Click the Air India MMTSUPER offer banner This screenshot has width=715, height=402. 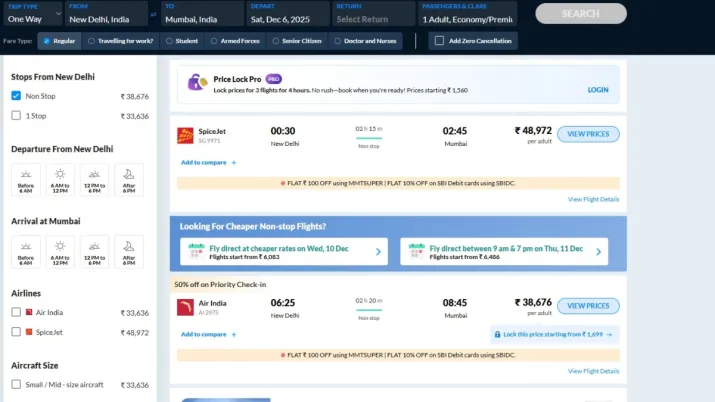398,355
